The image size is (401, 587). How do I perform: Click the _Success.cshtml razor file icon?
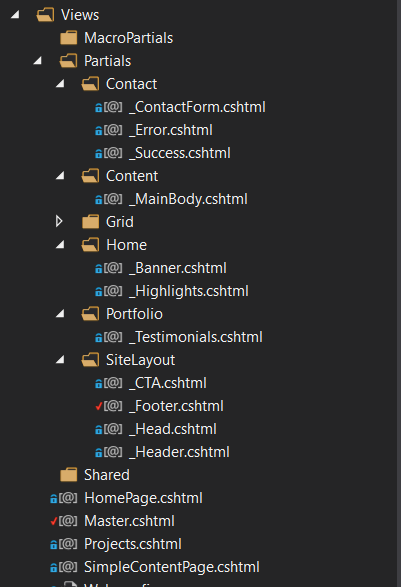[113, 153]
